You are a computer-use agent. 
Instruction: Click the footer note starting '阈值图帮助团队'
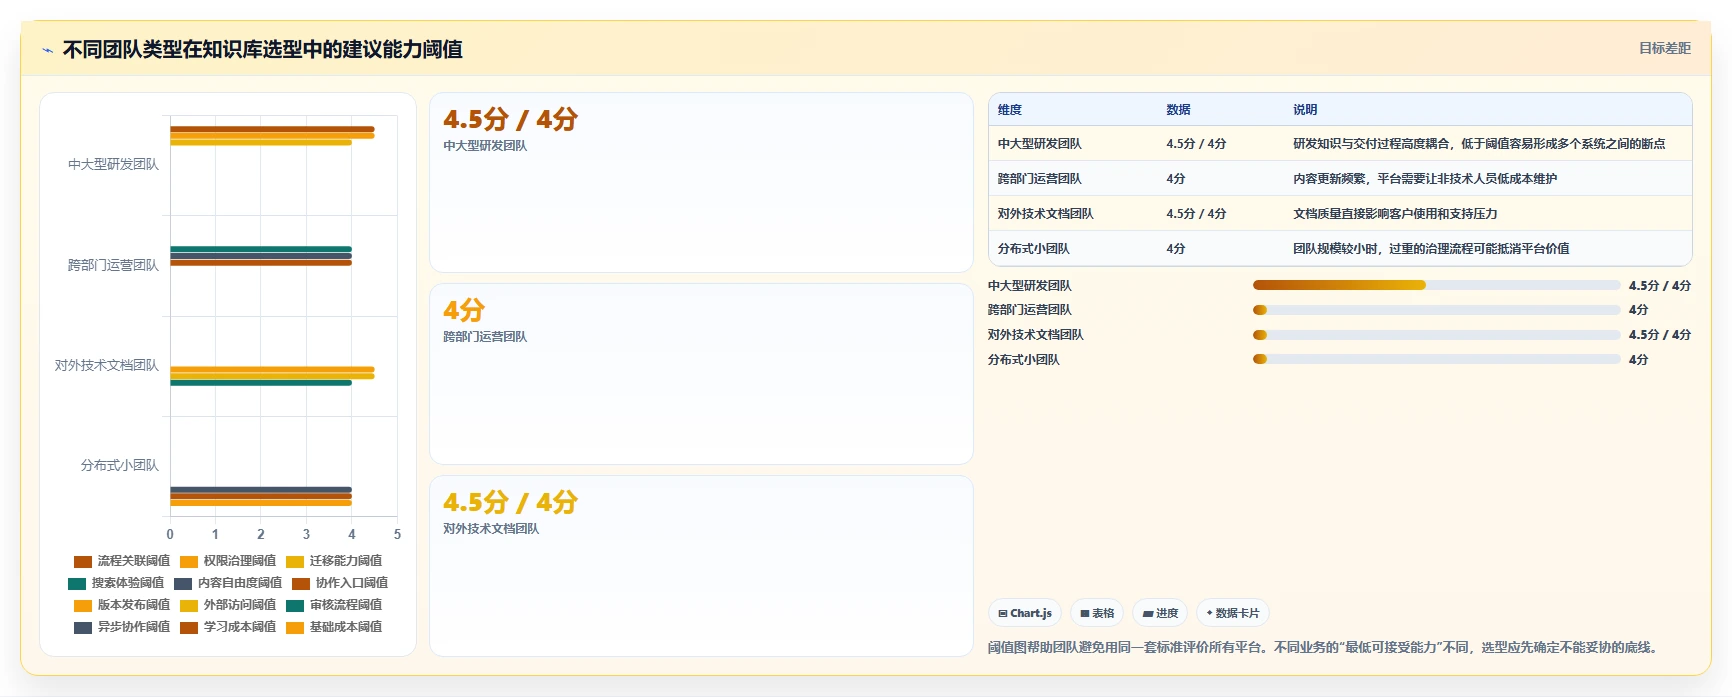[1325, 647]
